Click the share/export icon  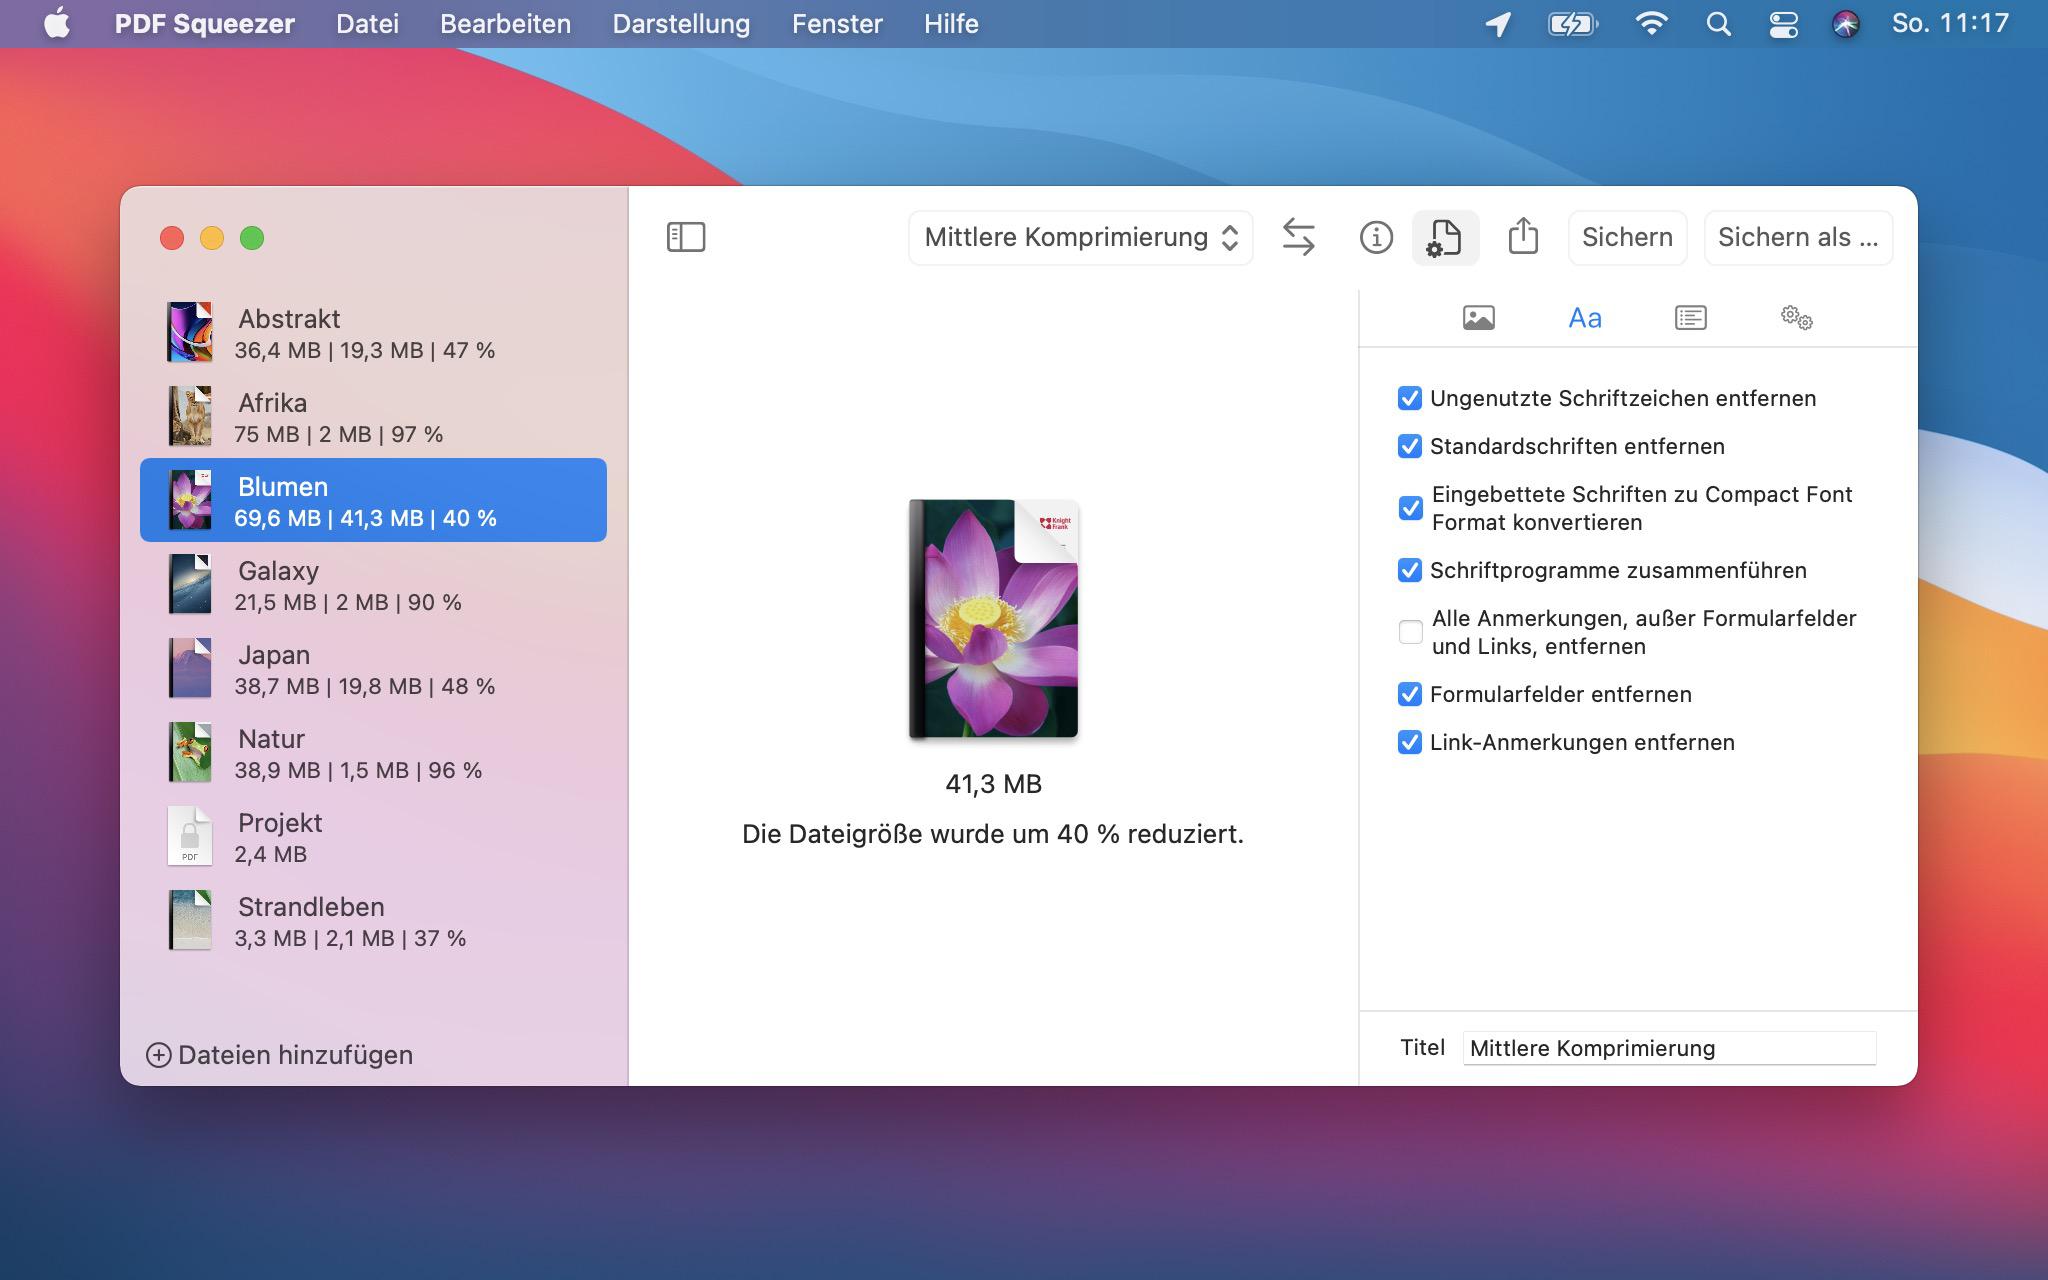1523,237
